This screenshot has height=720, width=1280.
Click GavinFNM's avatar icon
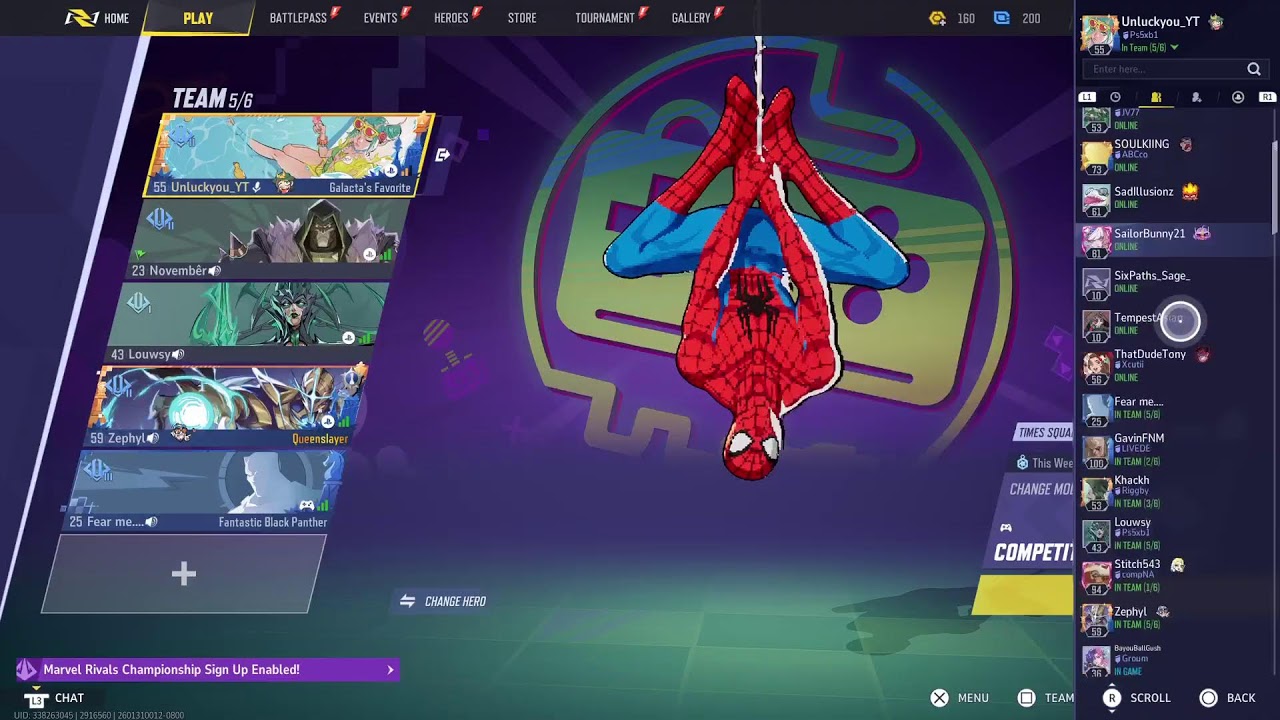(x=1097, y=451)
